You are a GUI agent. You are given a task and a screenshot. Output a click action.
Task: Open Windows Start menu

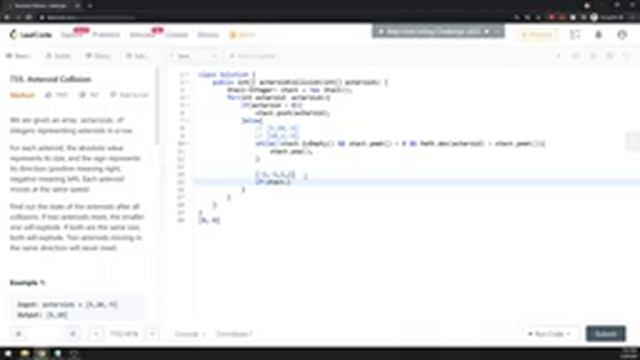click(x=8, y=353)
